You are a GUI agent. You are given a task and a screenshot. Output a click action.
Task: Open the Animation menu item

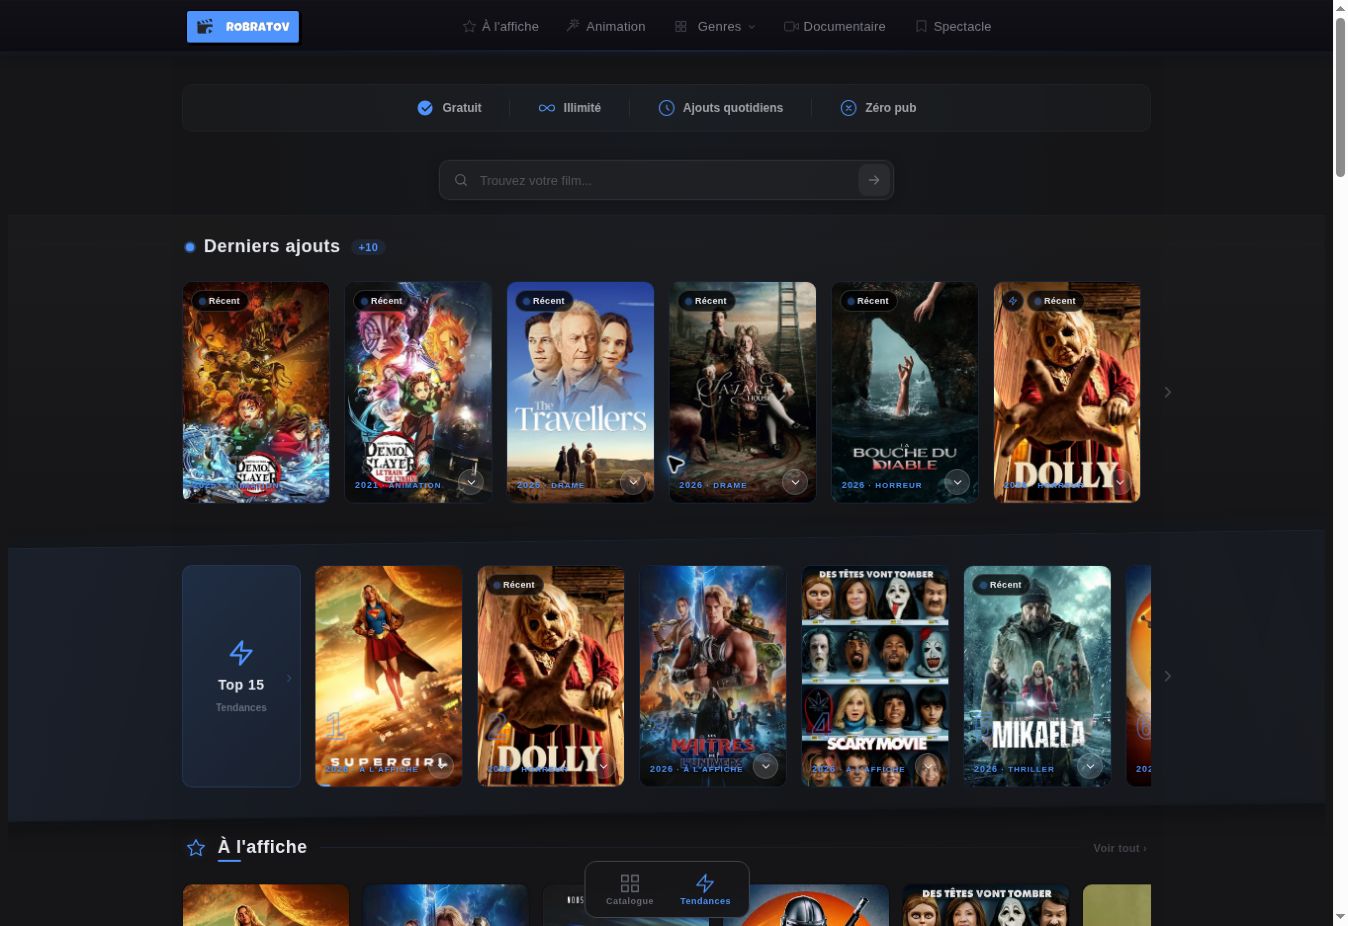(x=606, y=27)
